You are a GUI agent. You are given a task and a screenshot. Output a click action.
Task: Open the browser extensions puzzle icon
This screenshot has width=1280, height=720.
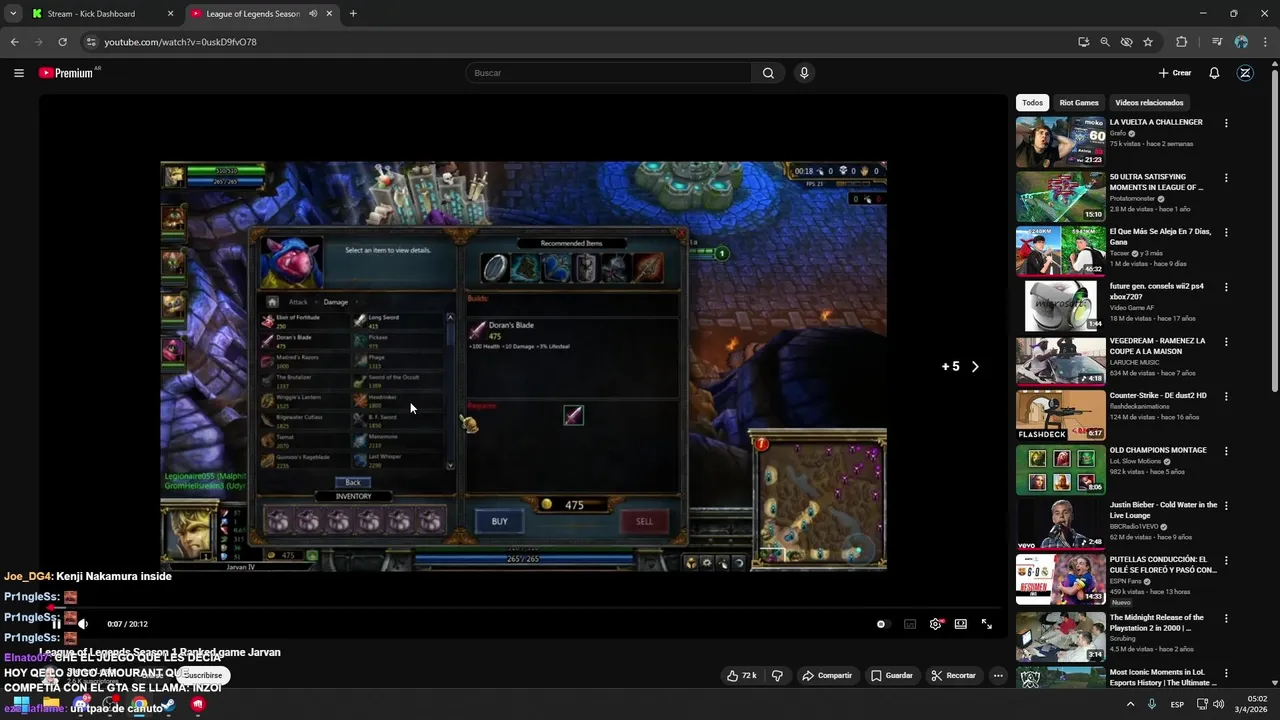(x=1182, y=42)
